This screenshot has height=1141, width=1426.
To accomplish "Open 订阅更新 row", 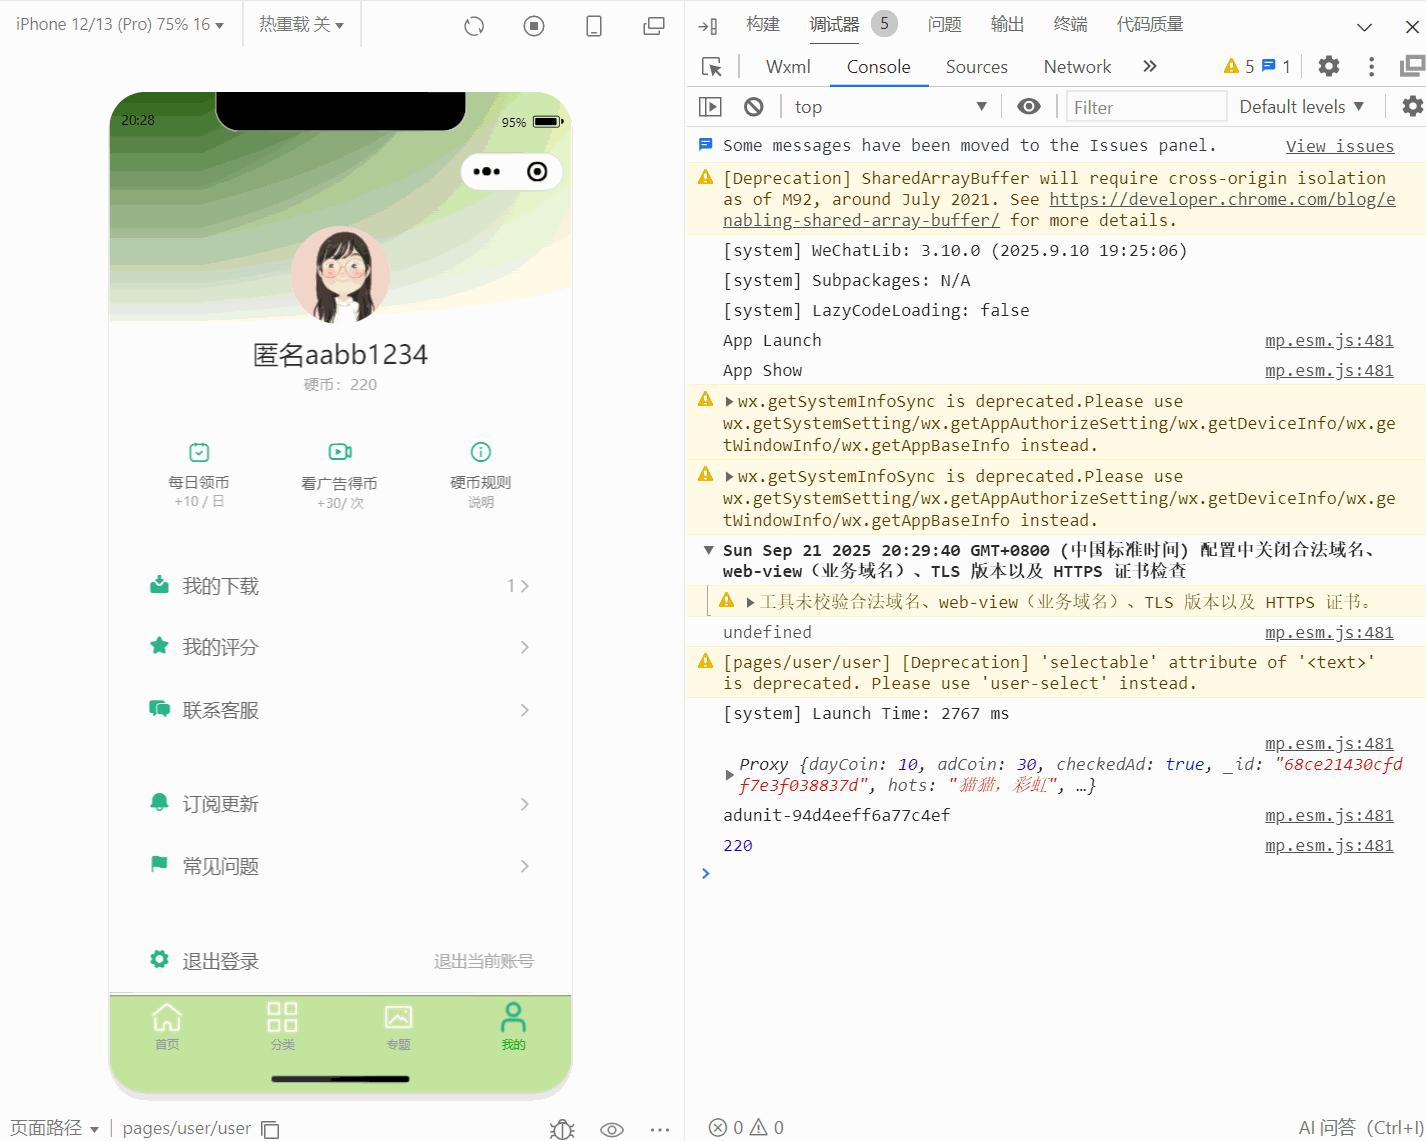I will click(x=340, y=804).
